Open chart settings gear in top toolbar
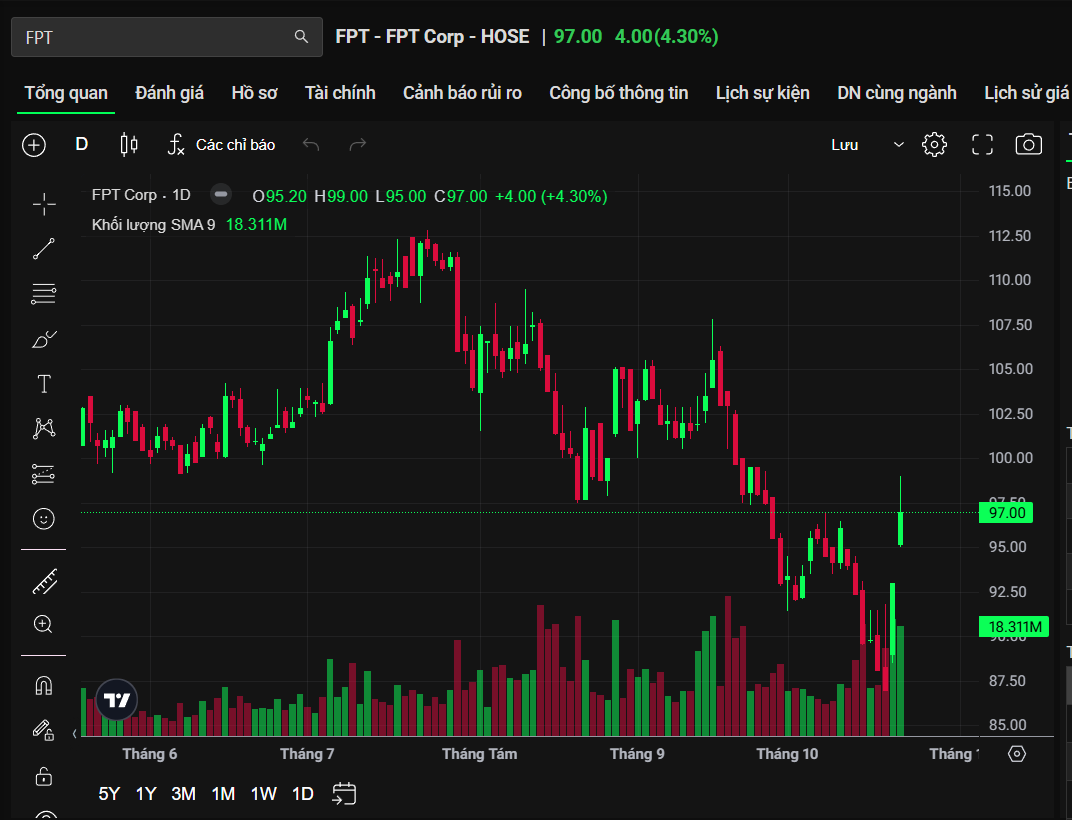Viewport: 1072px width, 820px height. coord(934,145)
